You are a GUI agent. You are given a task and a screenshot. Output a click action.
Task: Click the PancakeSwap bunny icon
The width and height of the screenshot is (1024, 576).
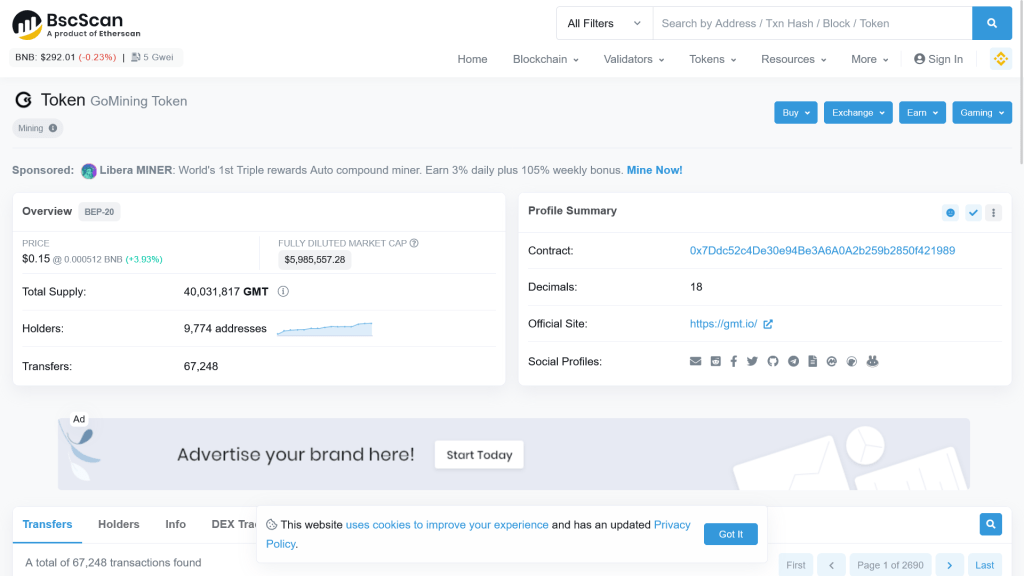872,361
